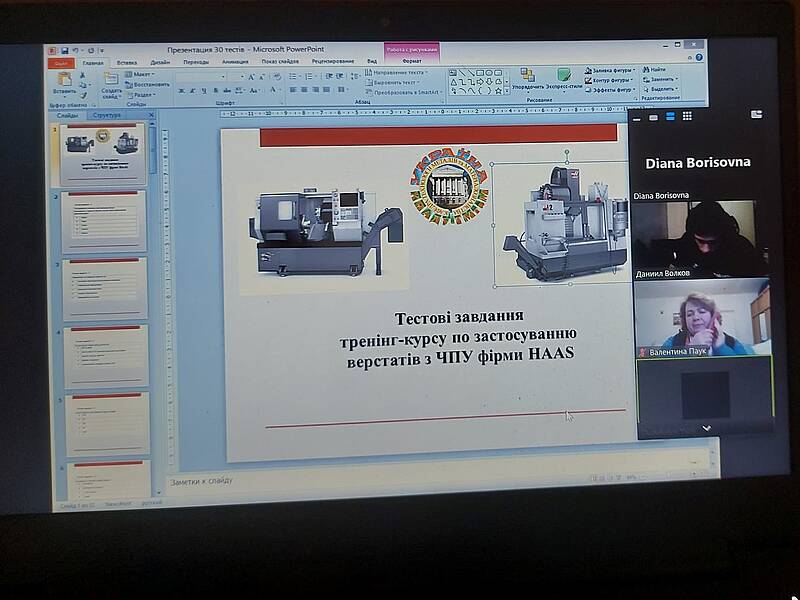Expand Shape Fill (Заливка фигуры) dropdown
Image resolution: width=800 pixels, height=600 pixels.
(632, 70)
